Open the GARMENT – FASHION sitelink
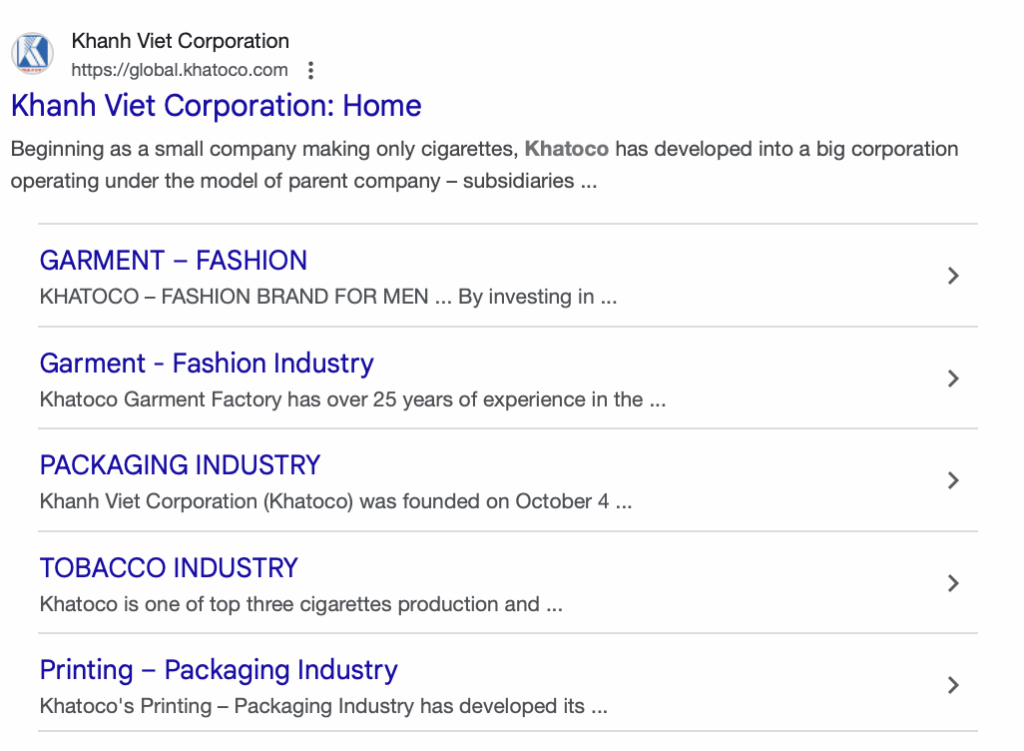 tap(173, 261)
